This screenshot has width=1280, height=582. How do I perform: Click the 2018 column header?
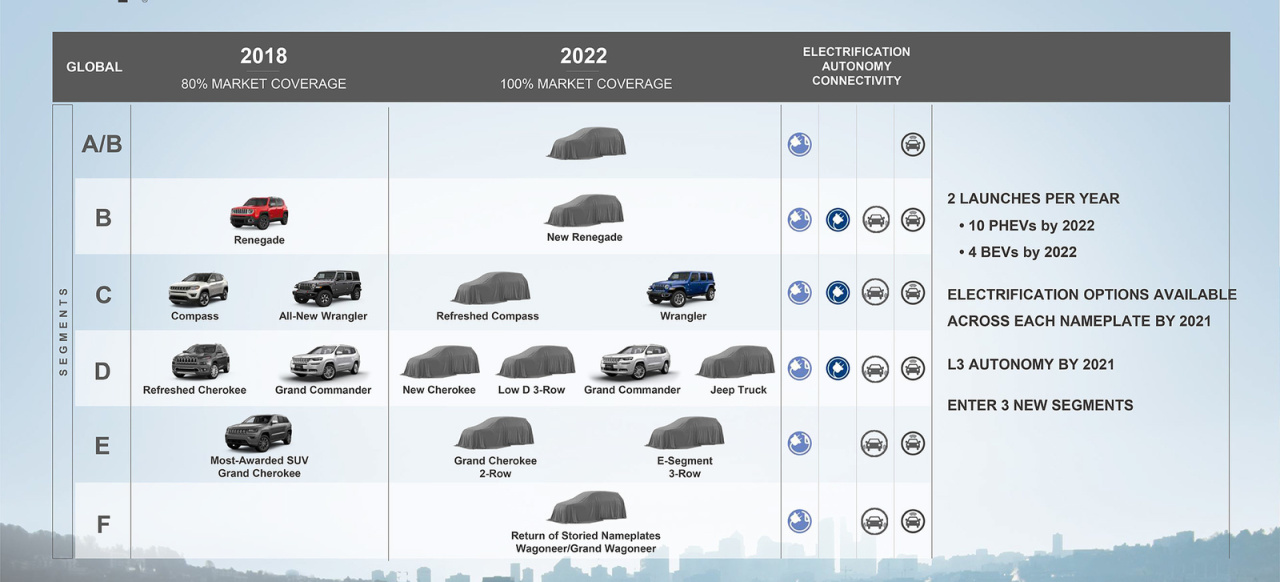pyautogui.click(x=263, y=57)
